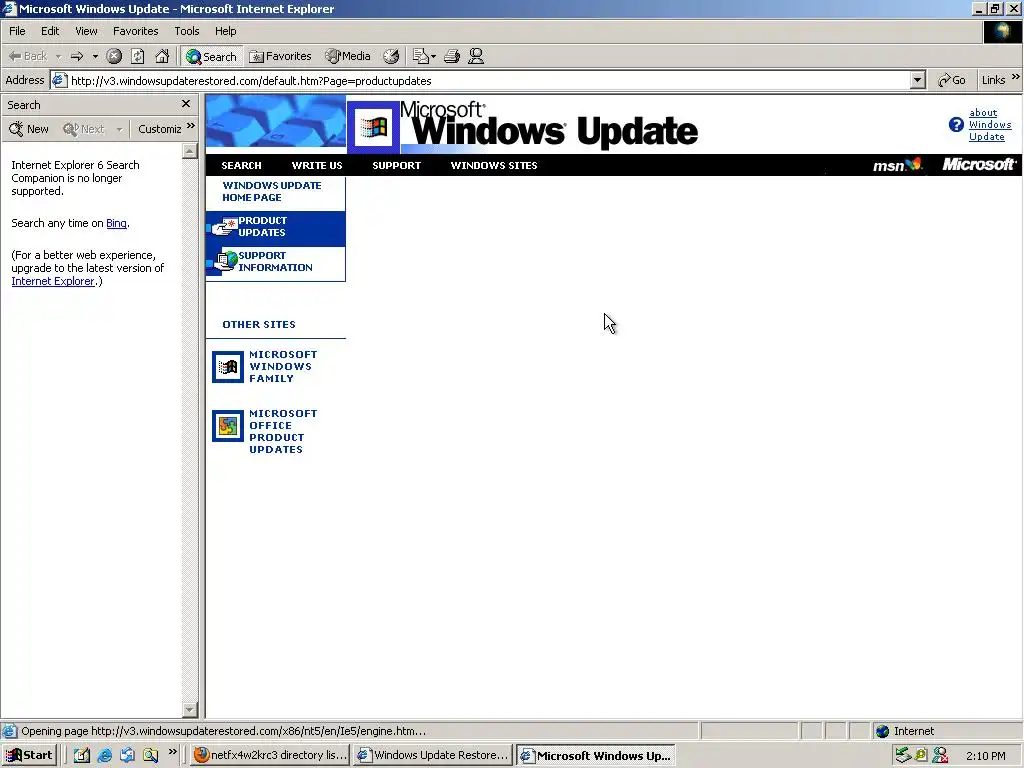The image size is (1024, 768).
Task: Open the File menu
Action: [x=17, y=31]
